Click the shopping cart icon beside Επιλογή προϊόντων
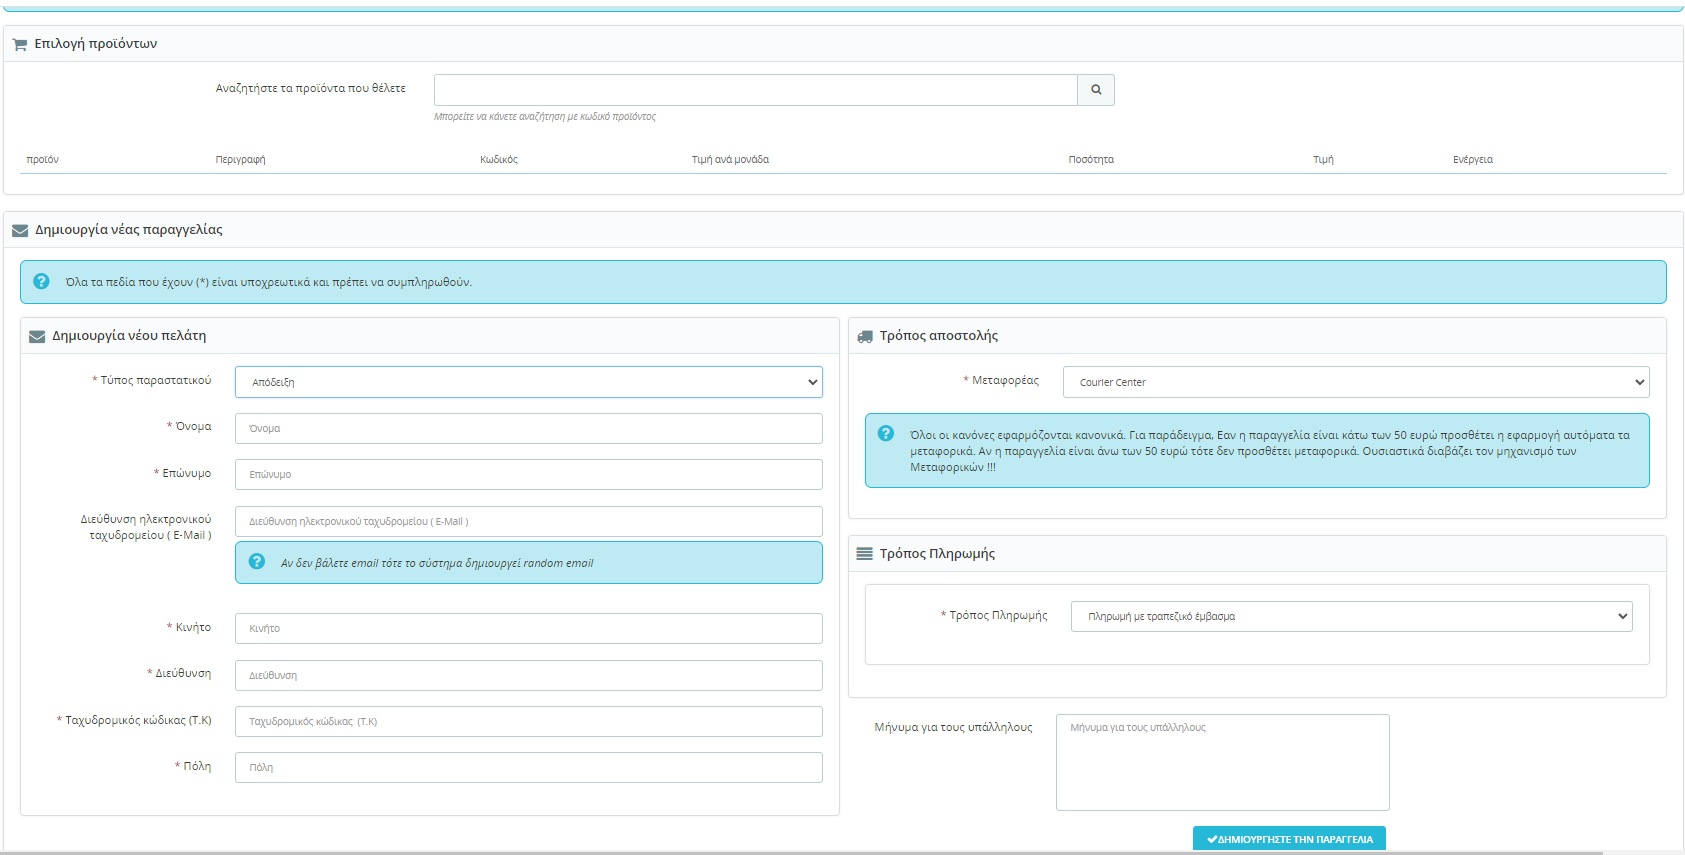The height and width of the screenshot is (855, 1685). point(19,45)
